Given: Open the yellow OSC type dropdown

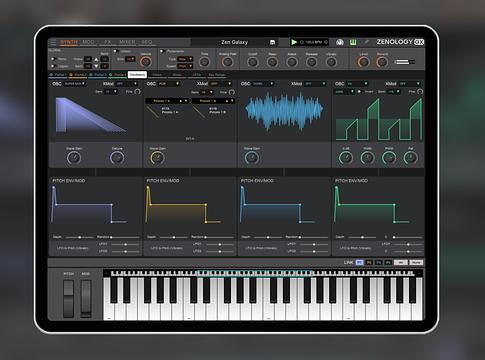Looking at the screenshot, I should [x=169, y=84].
